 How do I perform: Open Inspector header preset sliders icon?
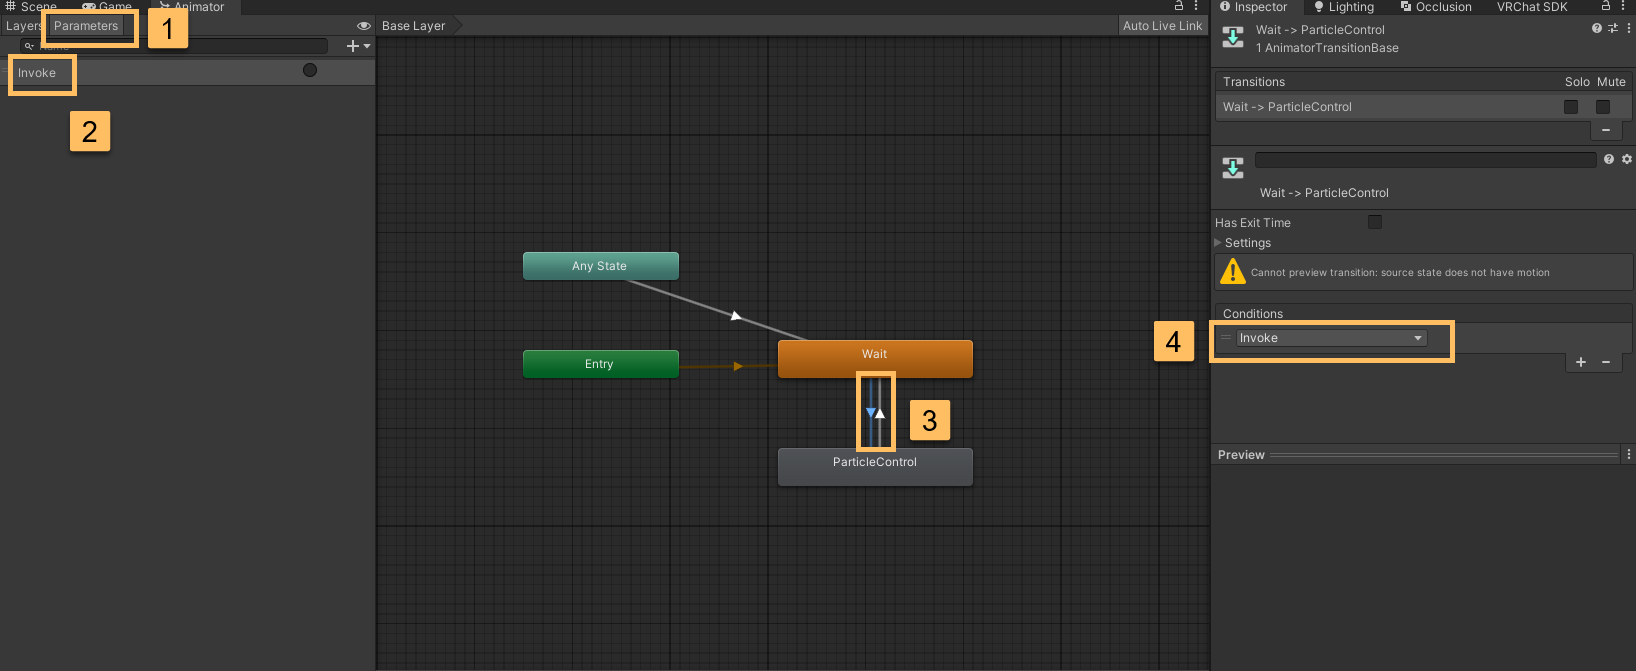[1613, 29]
